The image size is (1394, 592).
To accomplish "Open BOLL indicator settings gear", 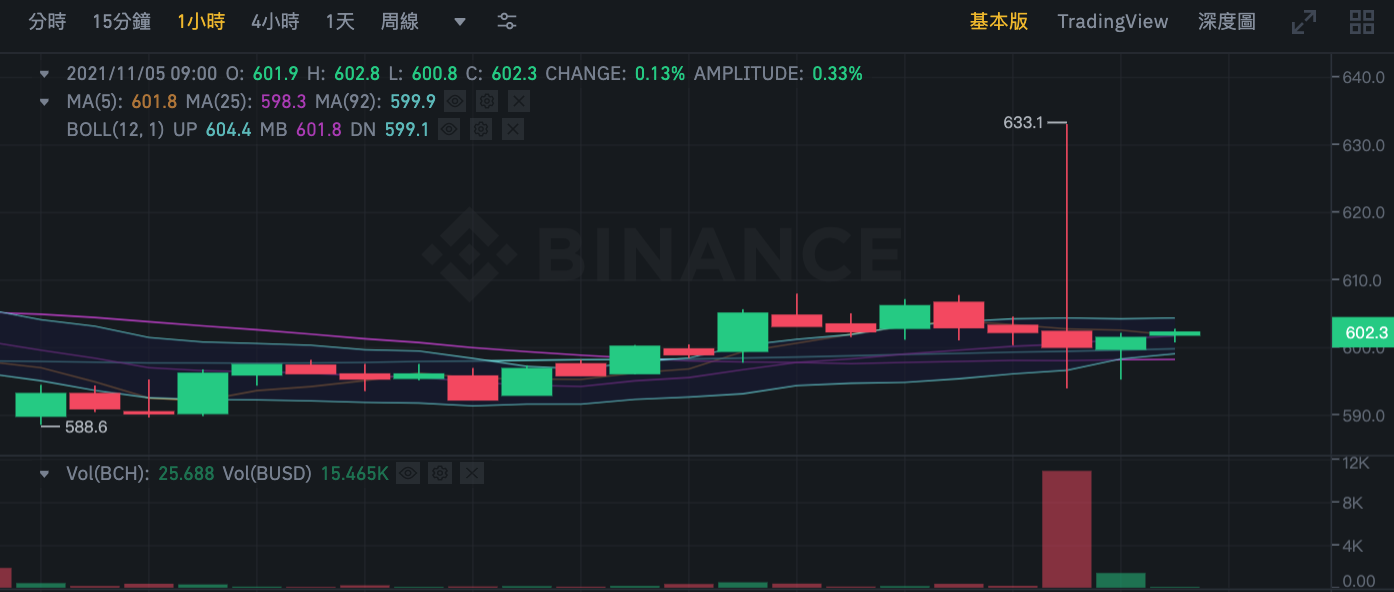I will pos(481,129).
